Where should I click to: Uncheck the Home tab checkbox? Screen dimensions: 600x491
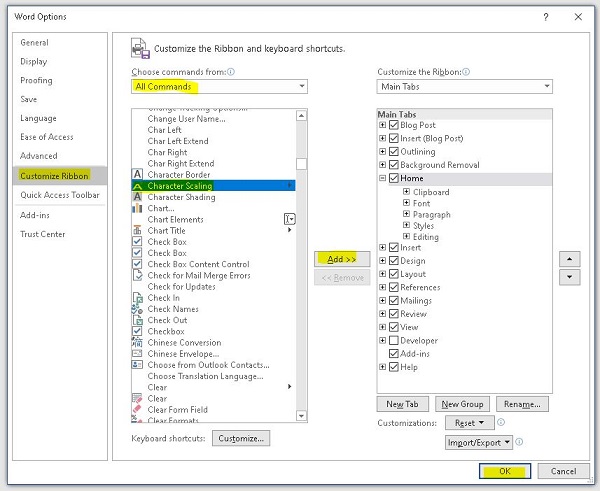point(394,178)
